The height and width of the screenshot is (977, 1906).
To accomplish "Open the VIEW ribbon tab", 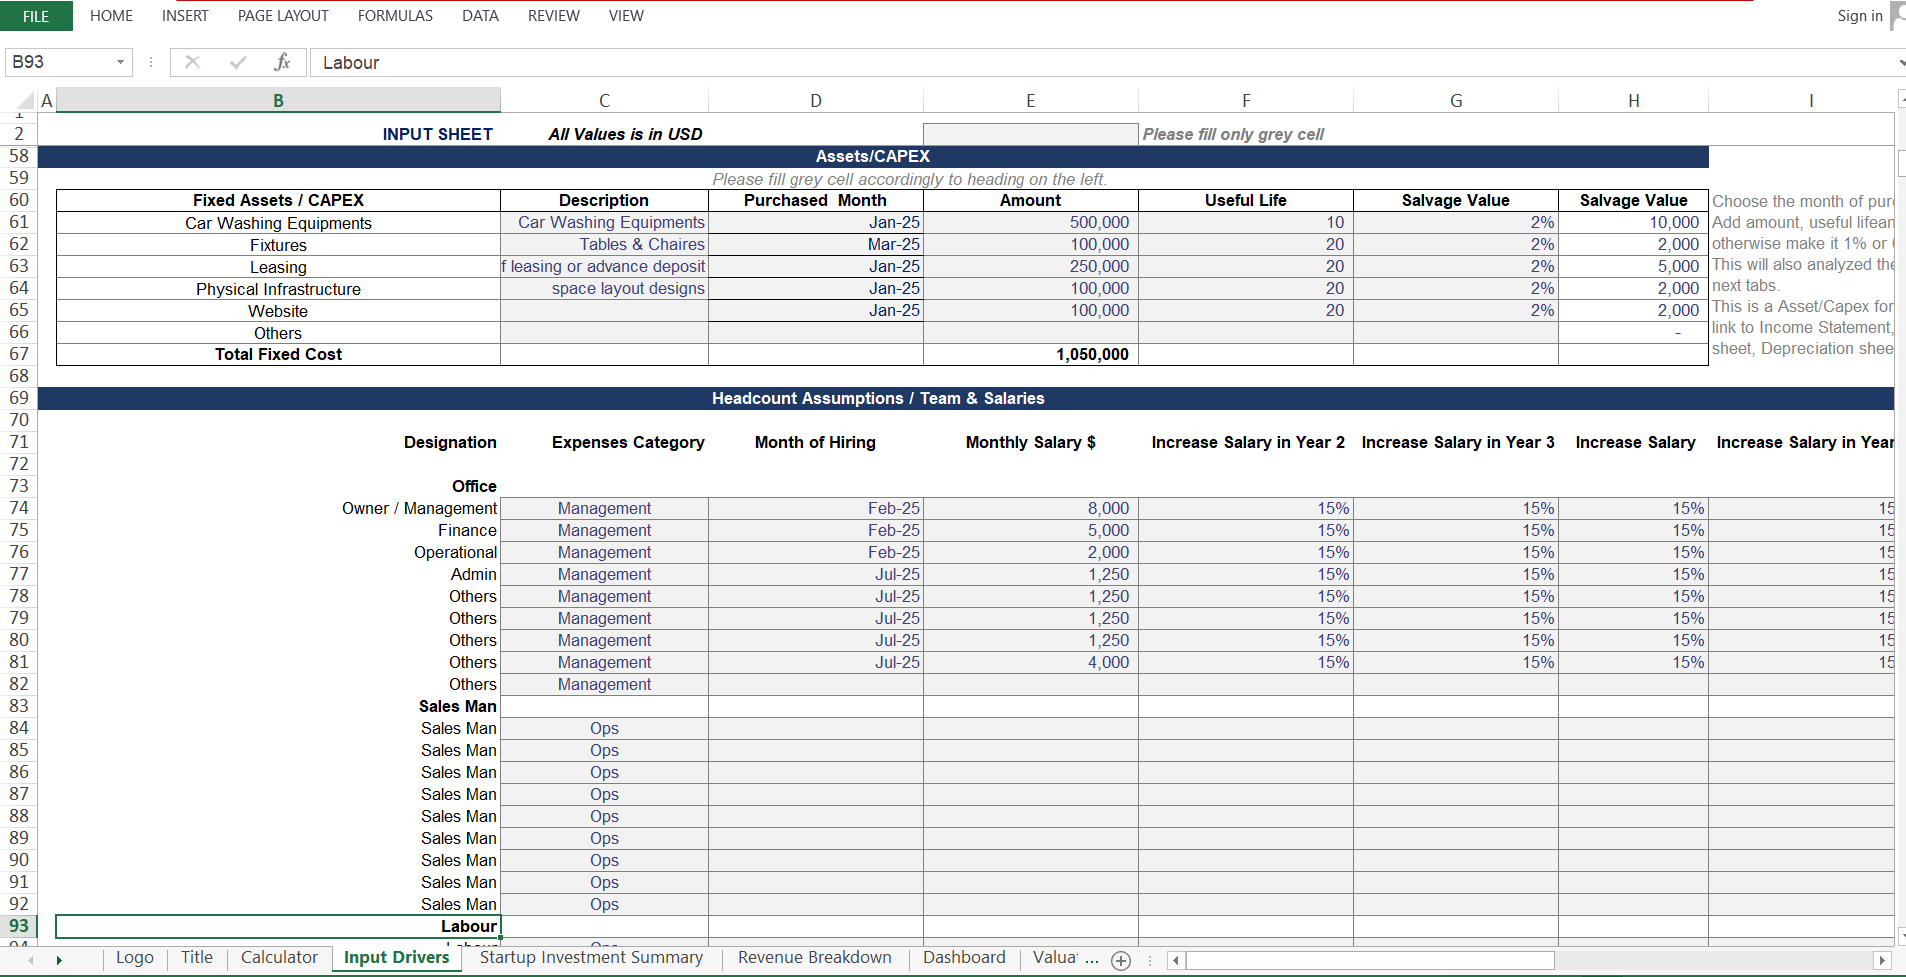I will (x=626, y=16).
